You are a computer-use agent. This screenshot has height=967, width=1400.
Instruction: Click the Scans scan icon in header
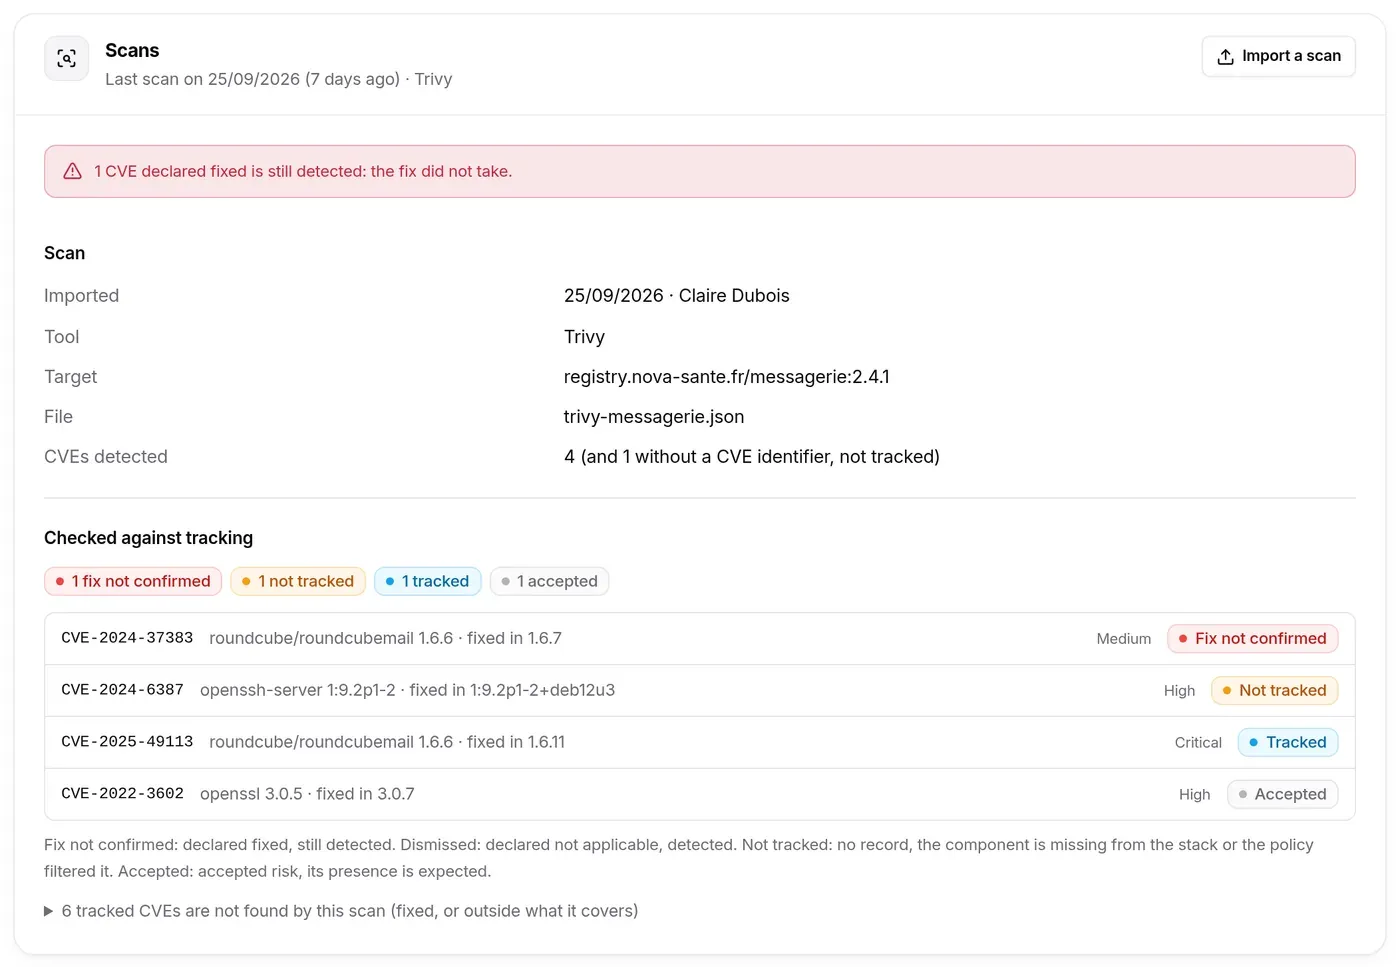coord(66,58)
